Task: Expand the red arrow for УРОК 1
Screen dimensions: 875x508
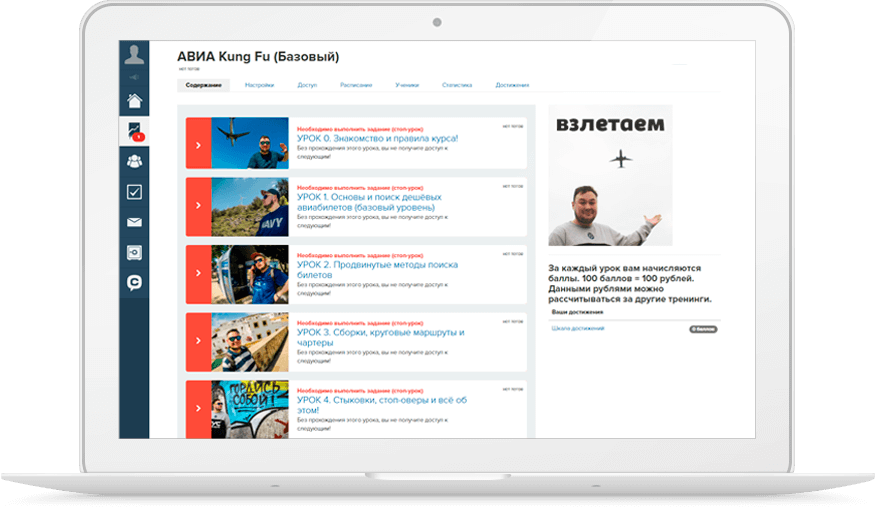Action: 198,207
